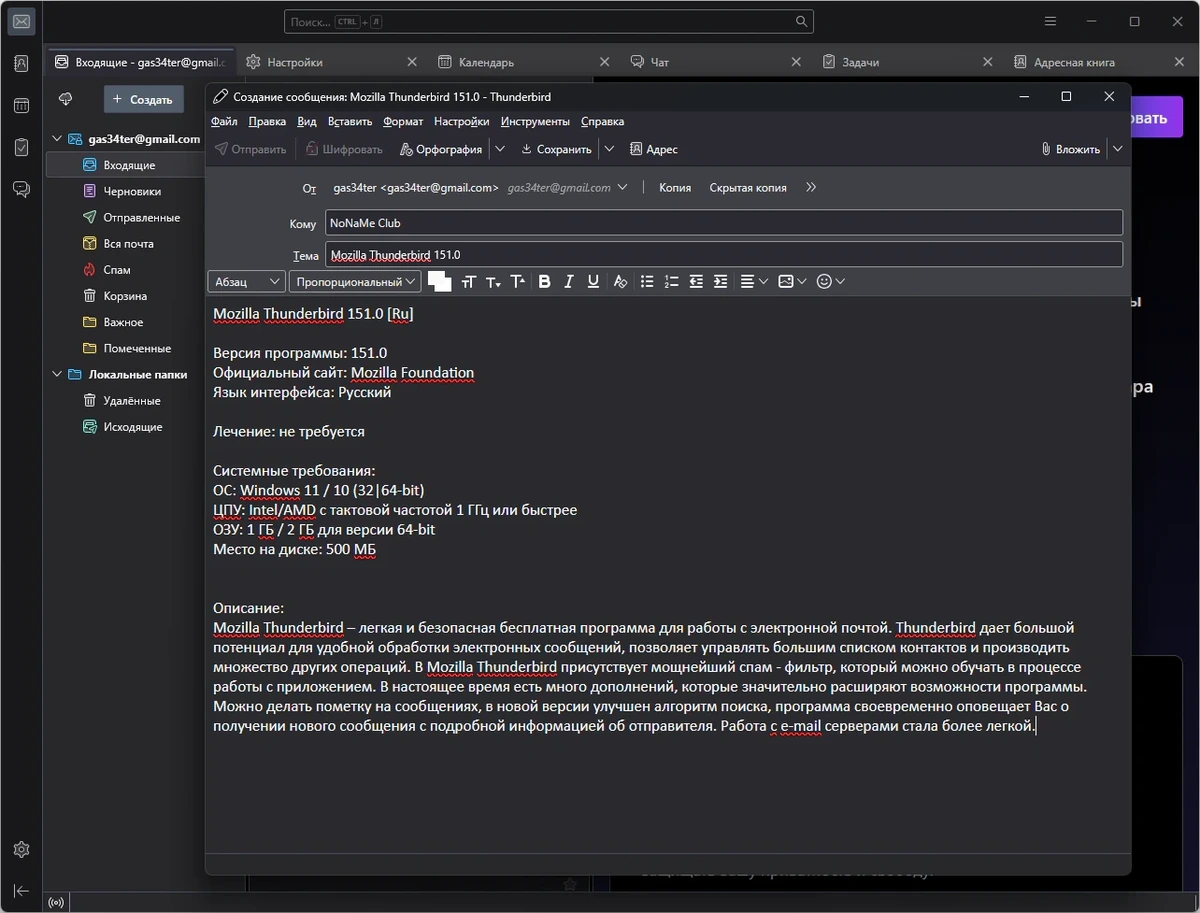Open the main window hamburger menu

1050,21
